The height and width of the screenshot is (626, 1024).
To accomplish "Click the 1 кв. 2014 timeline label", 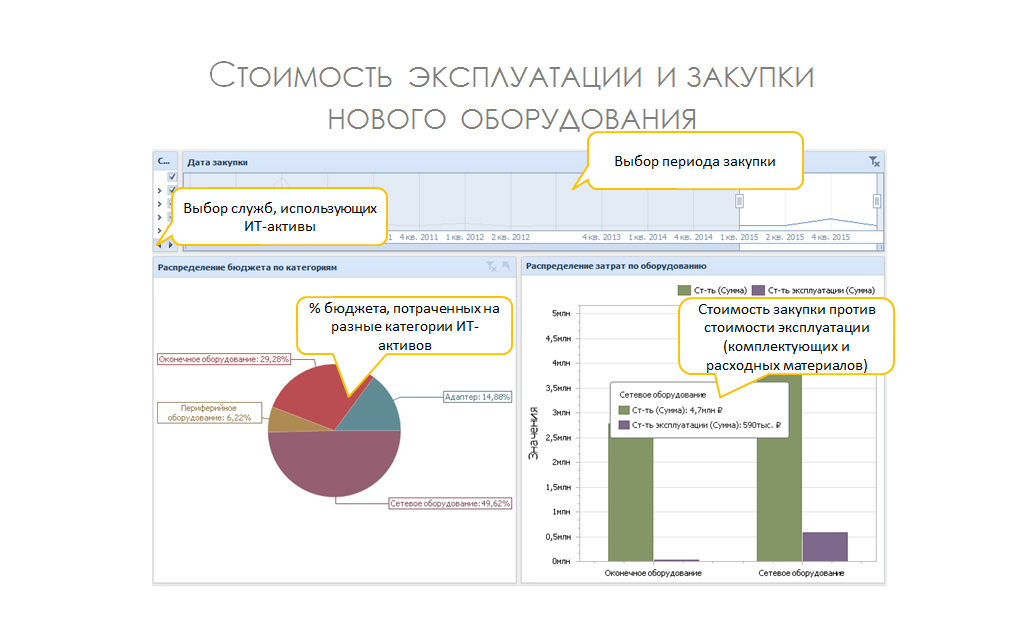I will pos(648,238).
